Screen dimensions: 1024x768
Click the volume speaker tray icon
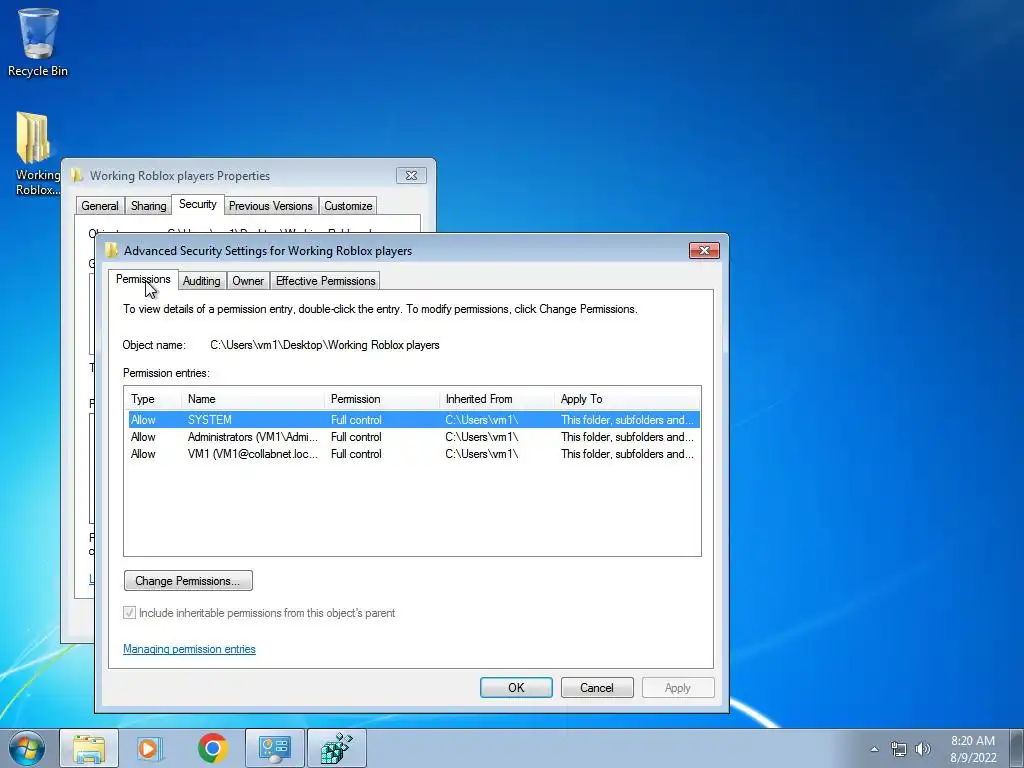(x=922, y=749)
